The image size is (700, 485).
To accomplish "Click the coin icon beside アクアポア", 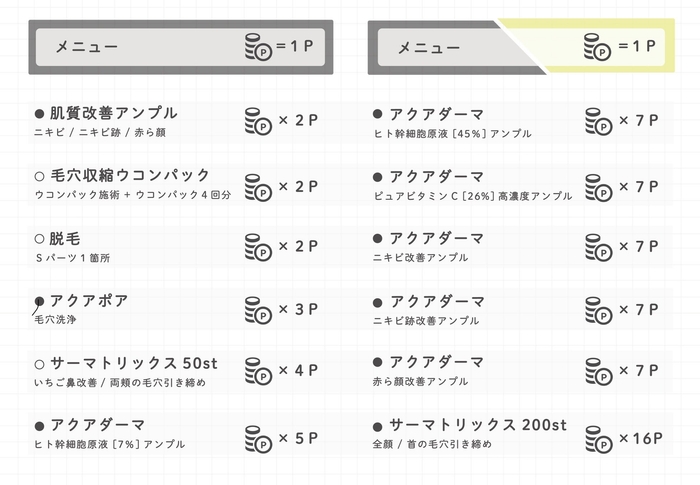I will pyautogui.click(x=258, y=311).
